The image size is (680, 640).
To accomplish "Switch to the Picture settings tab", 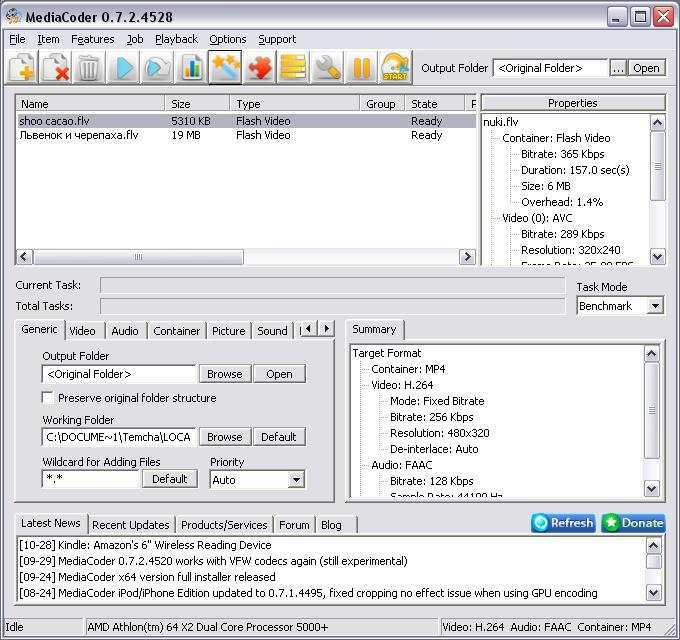I will click(229, 331).
